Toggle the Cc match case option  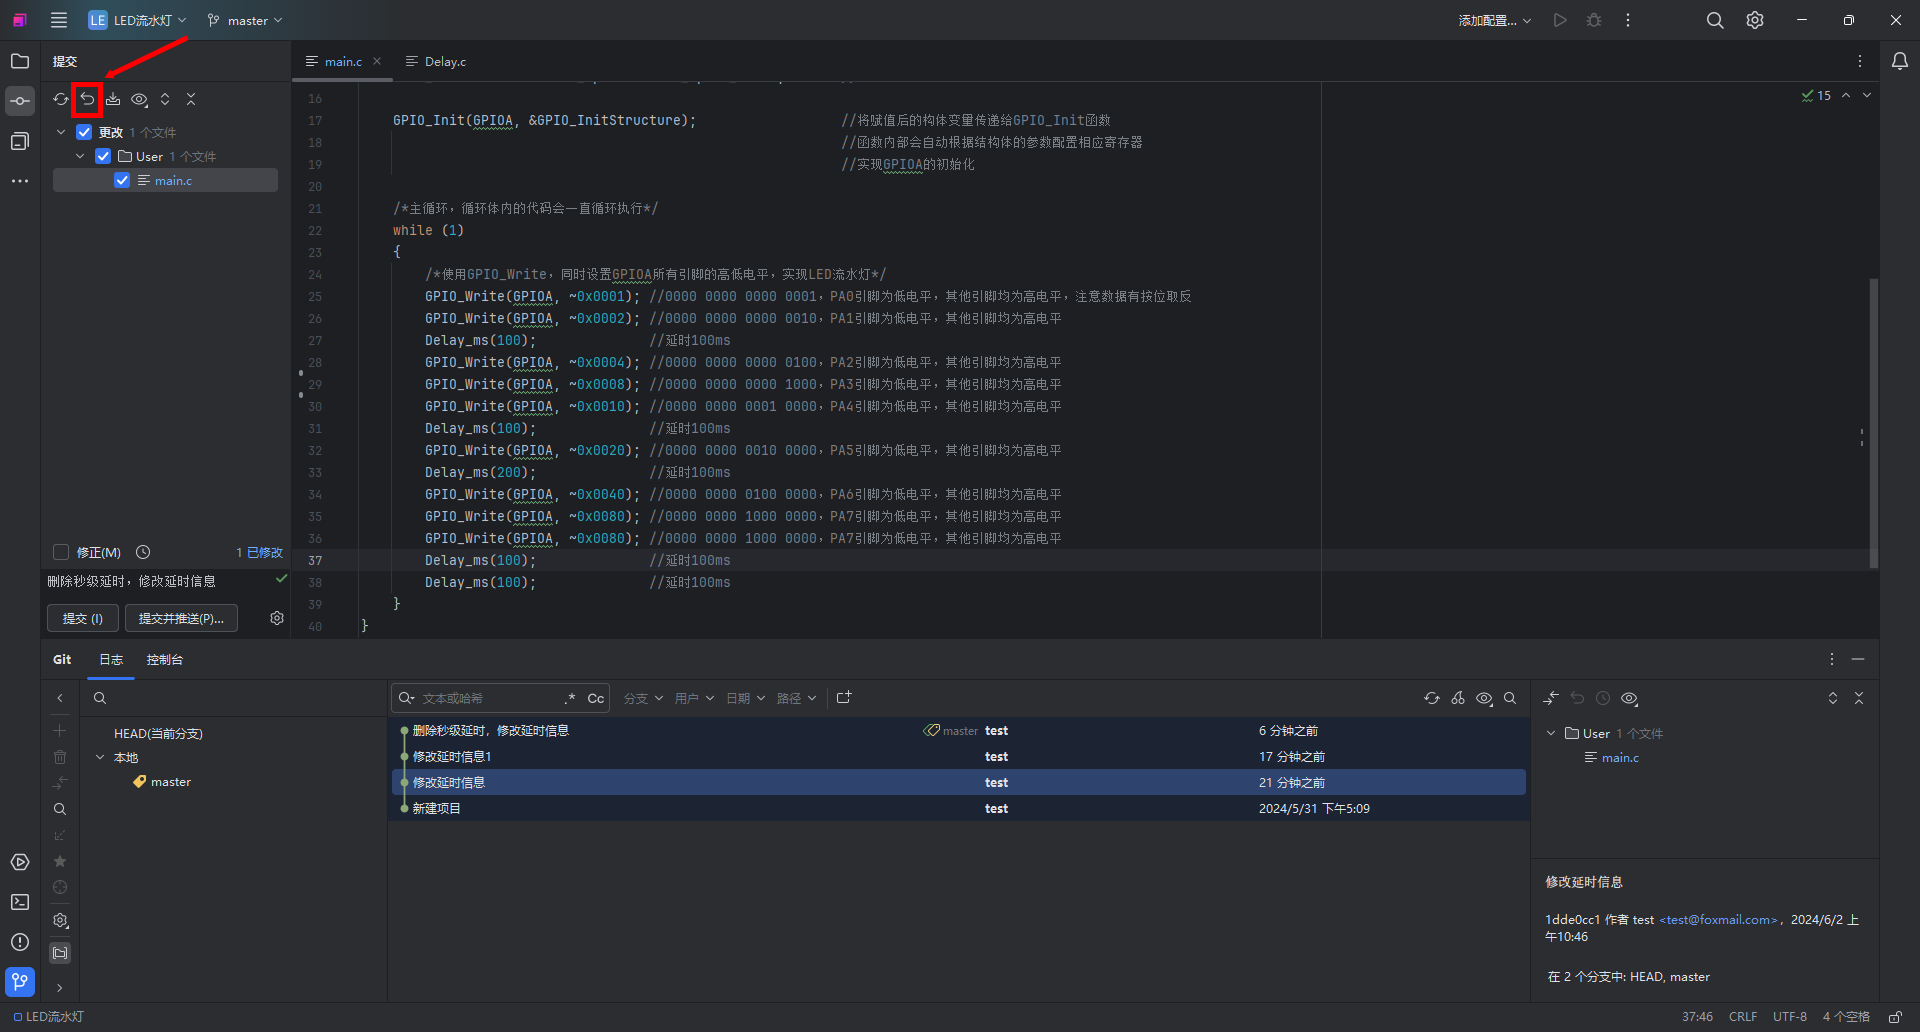coord(595,698)
